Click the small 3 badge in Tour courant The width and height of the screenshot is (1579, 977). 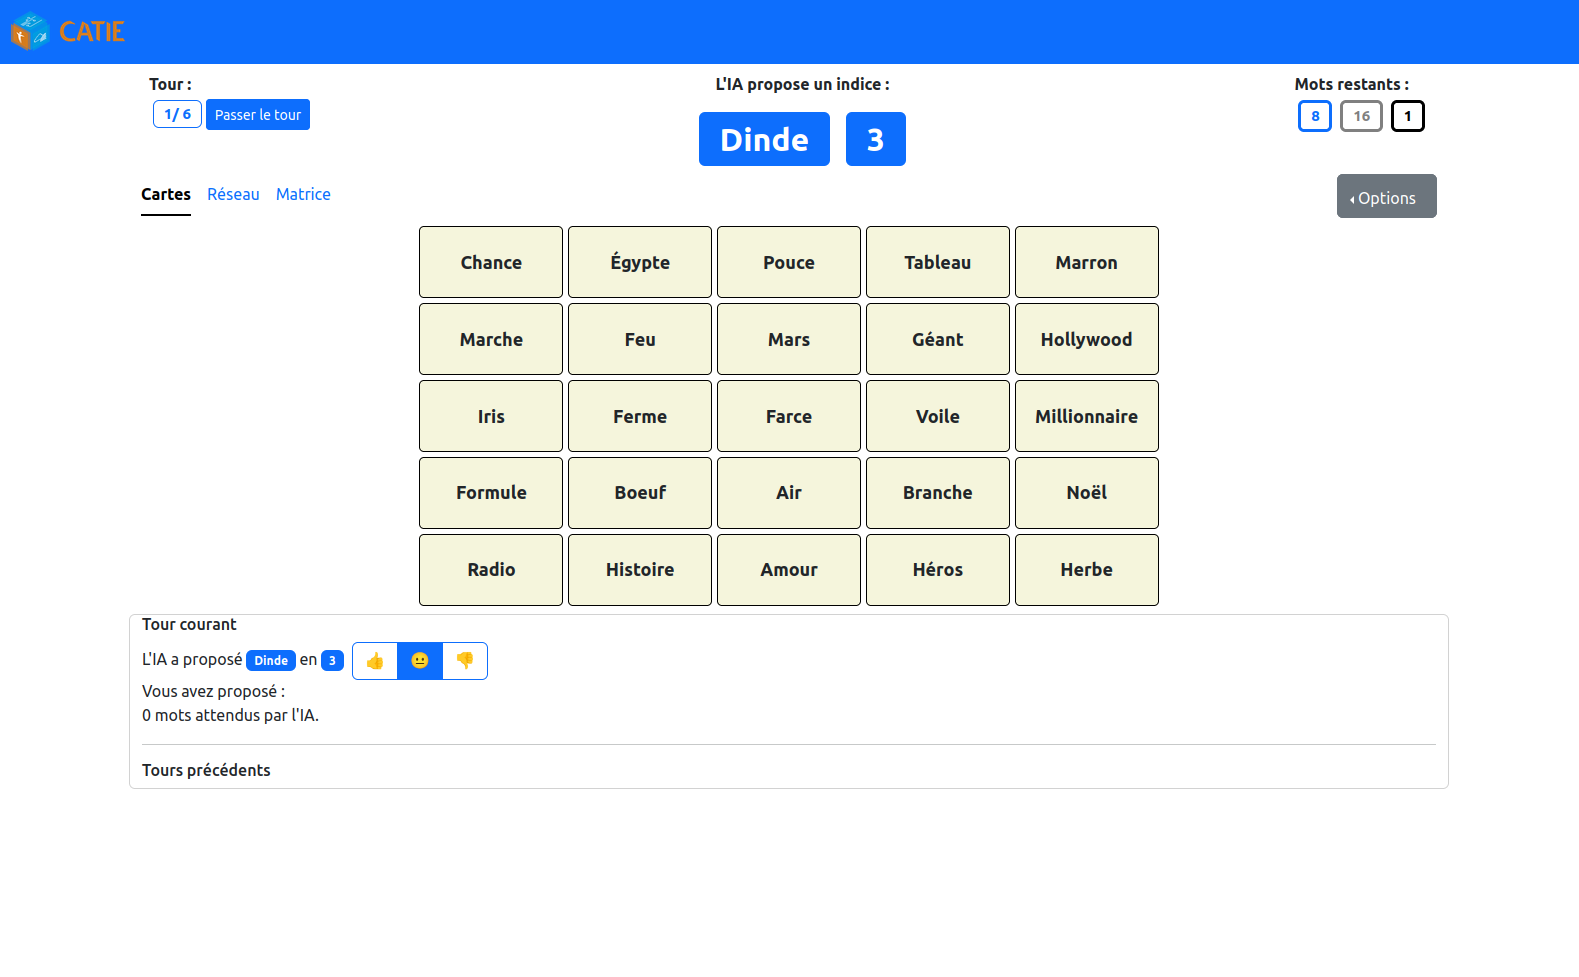[x=332, y=660]
